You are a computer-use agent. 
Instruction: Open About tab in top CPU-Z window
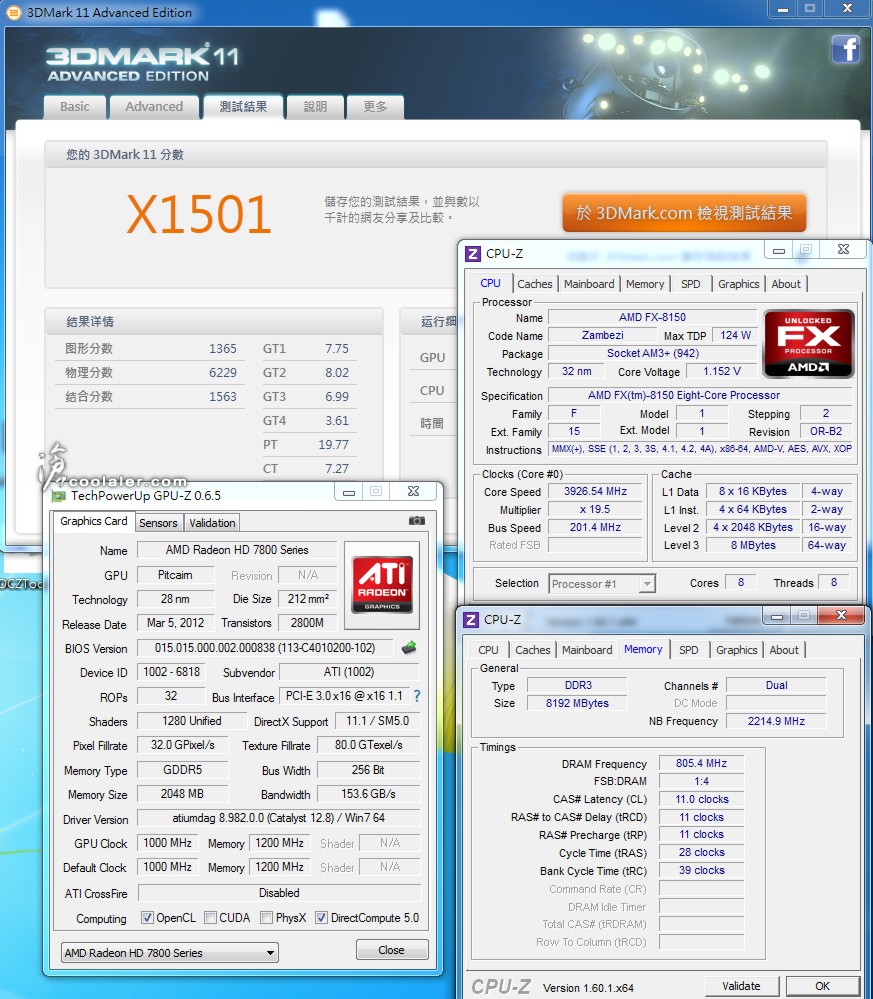tap(786, 284)
